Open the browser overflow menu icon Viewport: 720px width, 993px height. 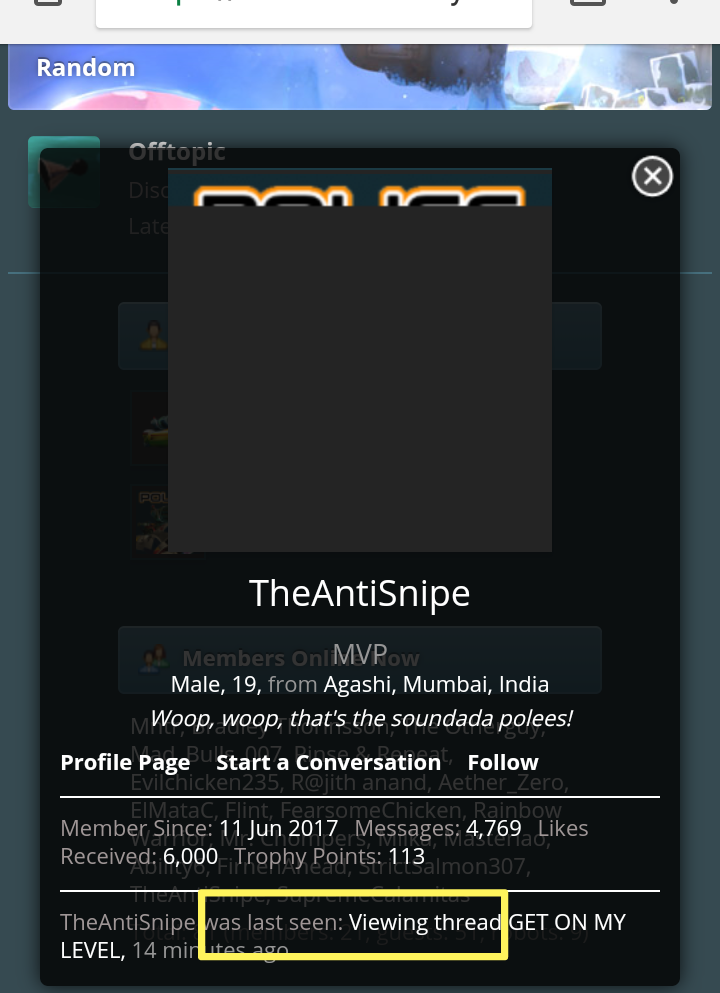point(674,3)
